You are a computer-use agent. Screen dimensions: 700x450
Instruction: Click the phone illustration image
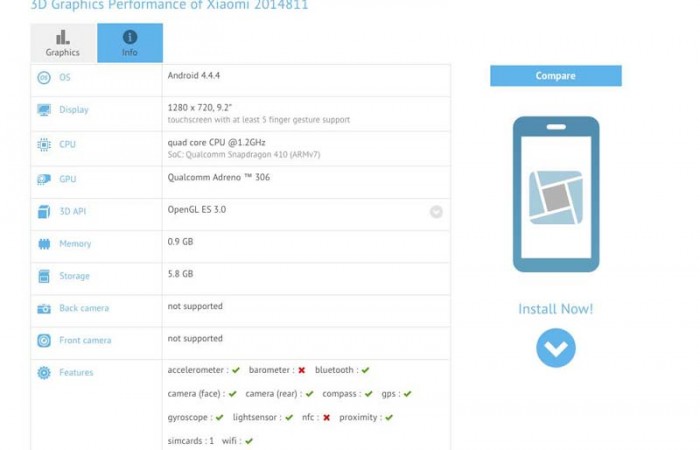click(555, 195)
